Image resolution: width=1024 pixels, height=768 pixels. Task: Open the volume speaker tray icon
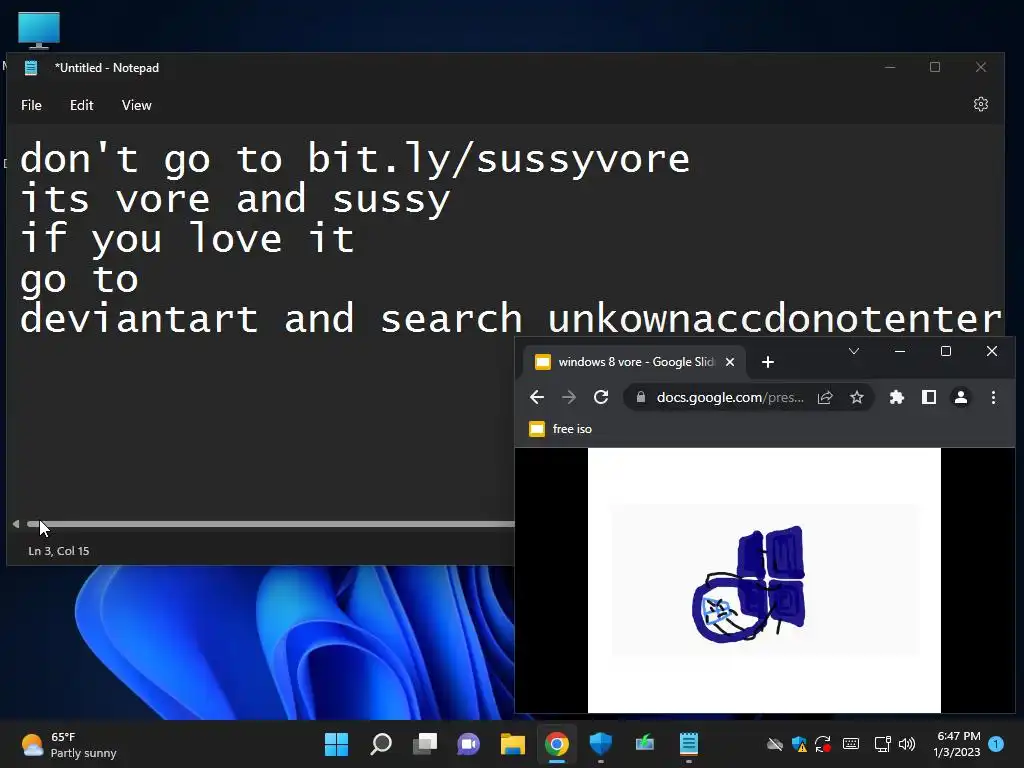click(906, 744)
